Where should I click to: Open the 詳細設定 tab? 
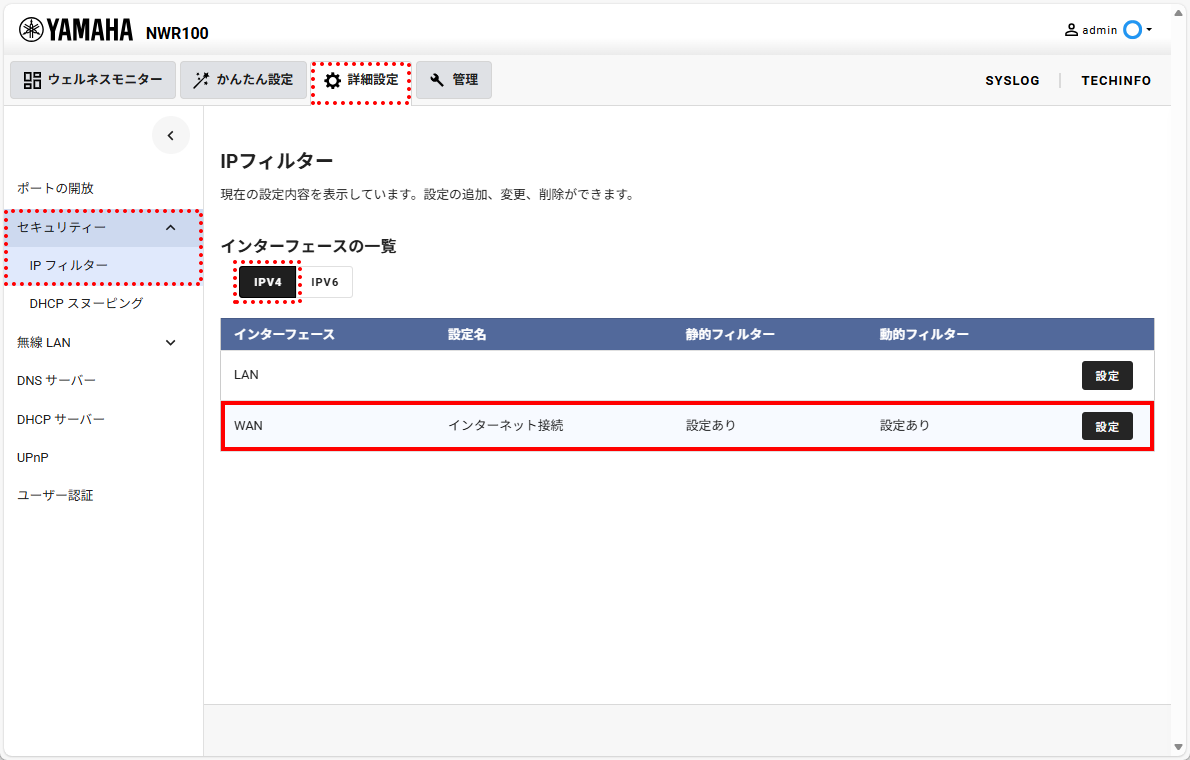tap(361, 80)
